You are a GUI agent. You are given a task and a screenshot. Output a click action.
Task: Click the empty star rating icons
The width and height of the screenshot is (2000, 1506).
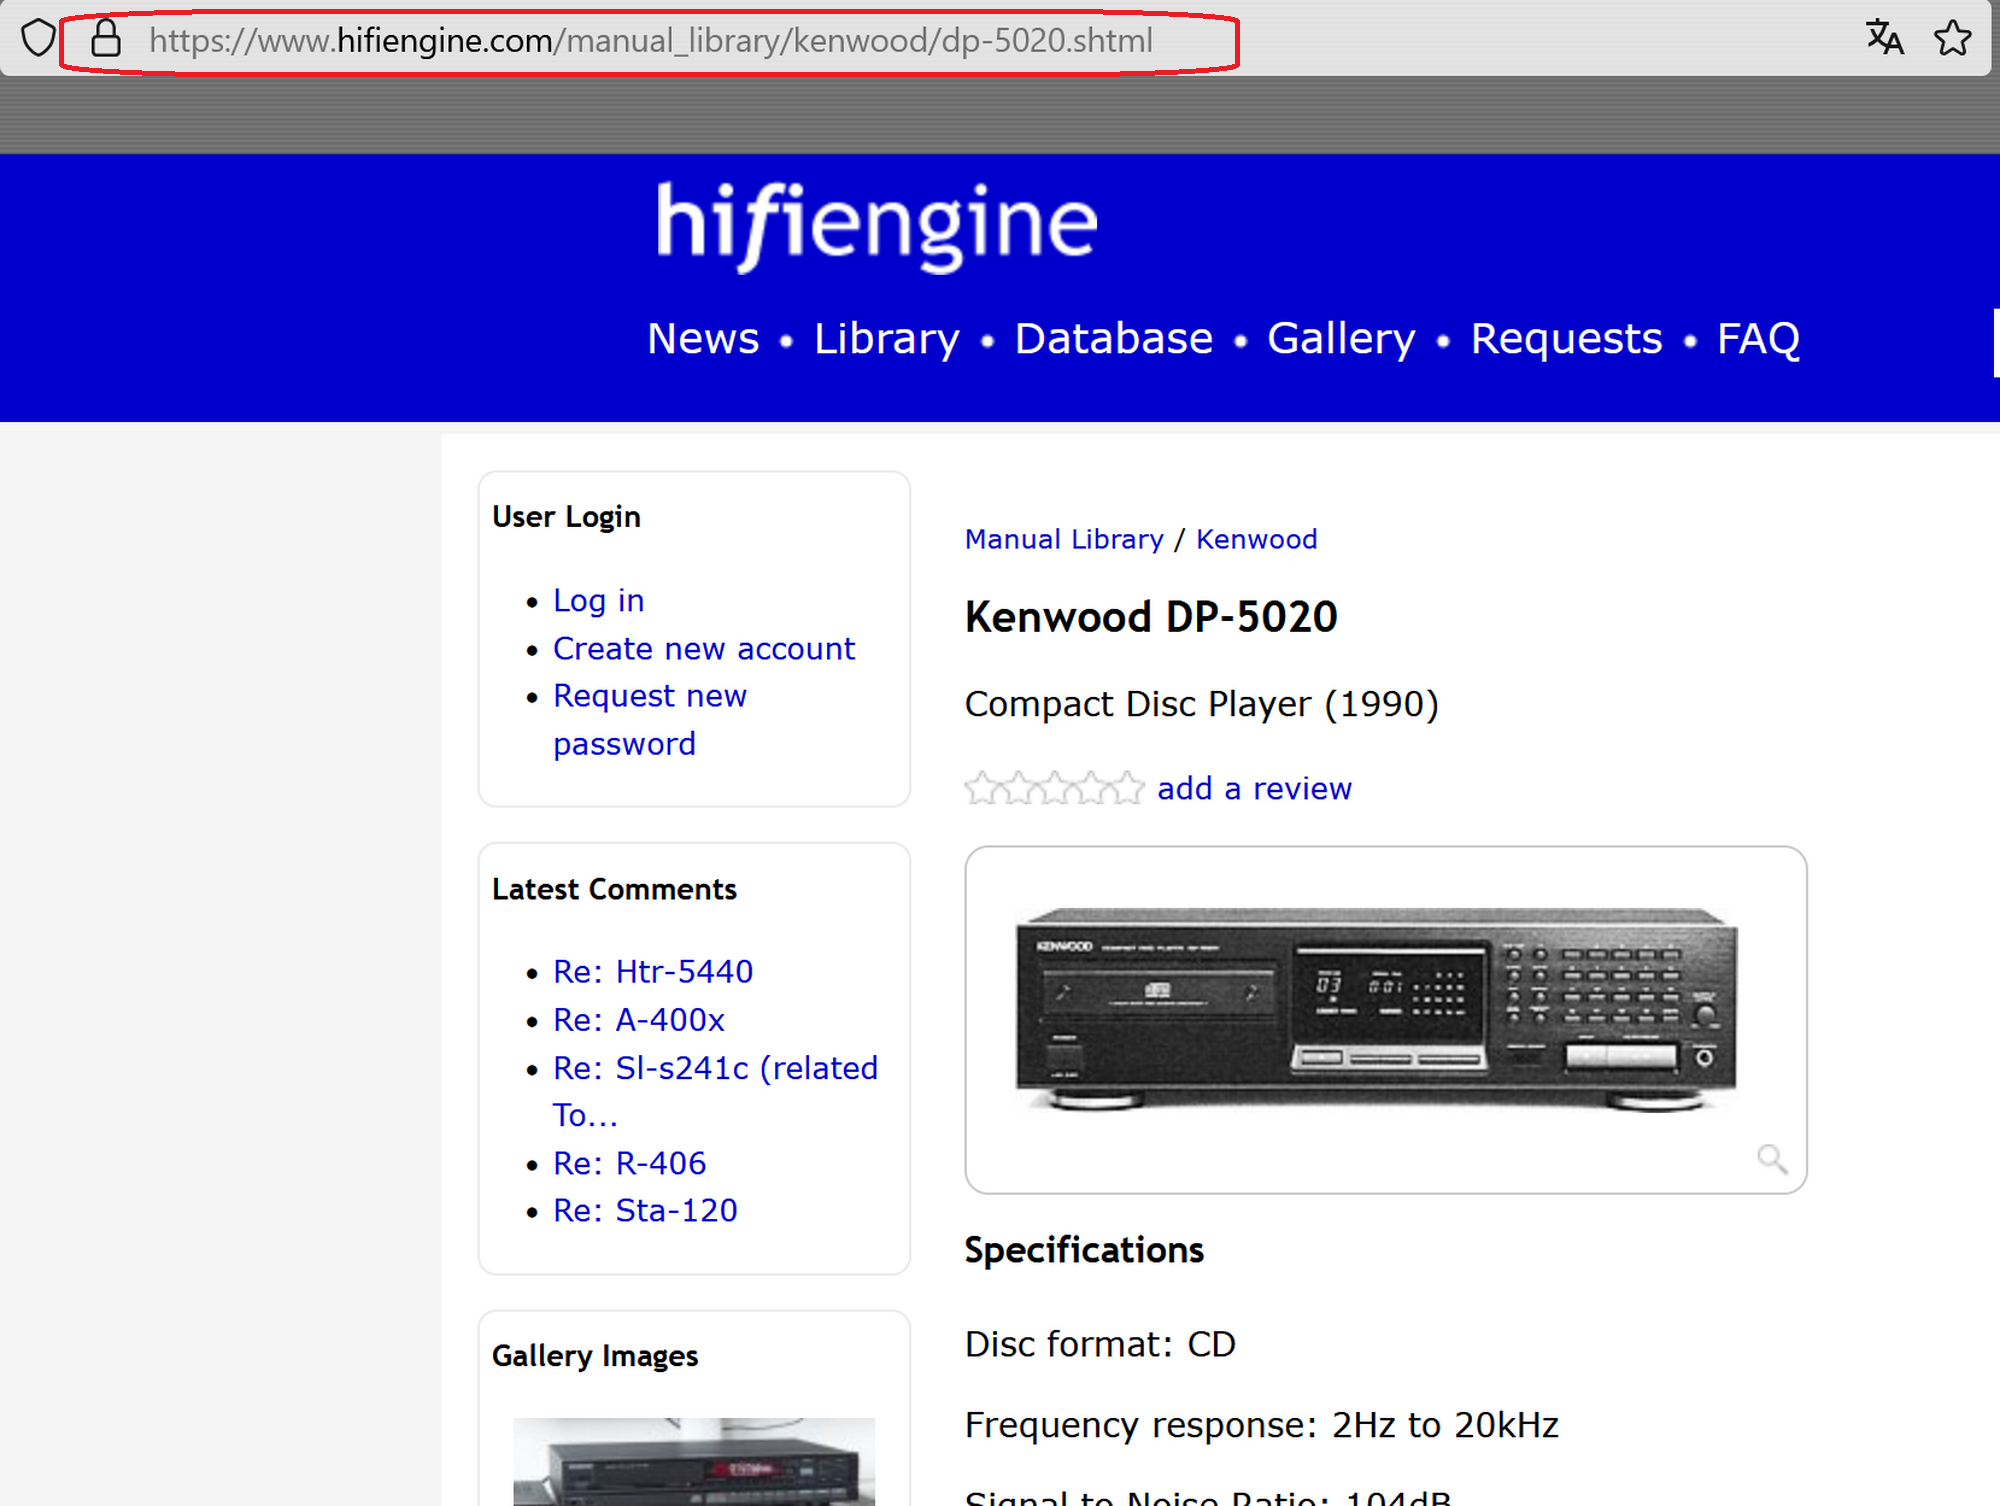(x=1054, y=788)
